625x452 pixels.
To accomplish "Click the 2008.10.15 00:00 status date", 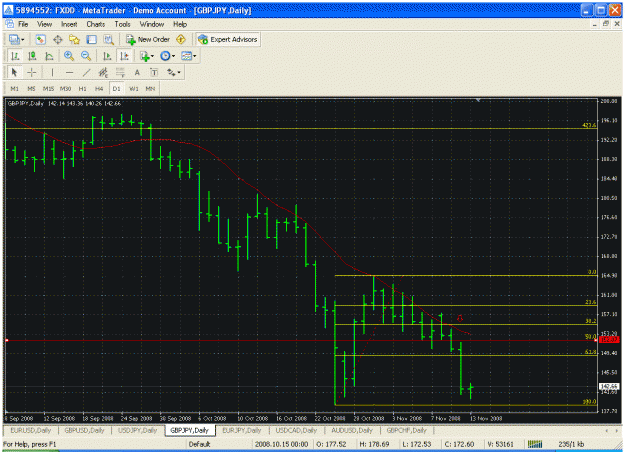I will [x=281, y=444].
